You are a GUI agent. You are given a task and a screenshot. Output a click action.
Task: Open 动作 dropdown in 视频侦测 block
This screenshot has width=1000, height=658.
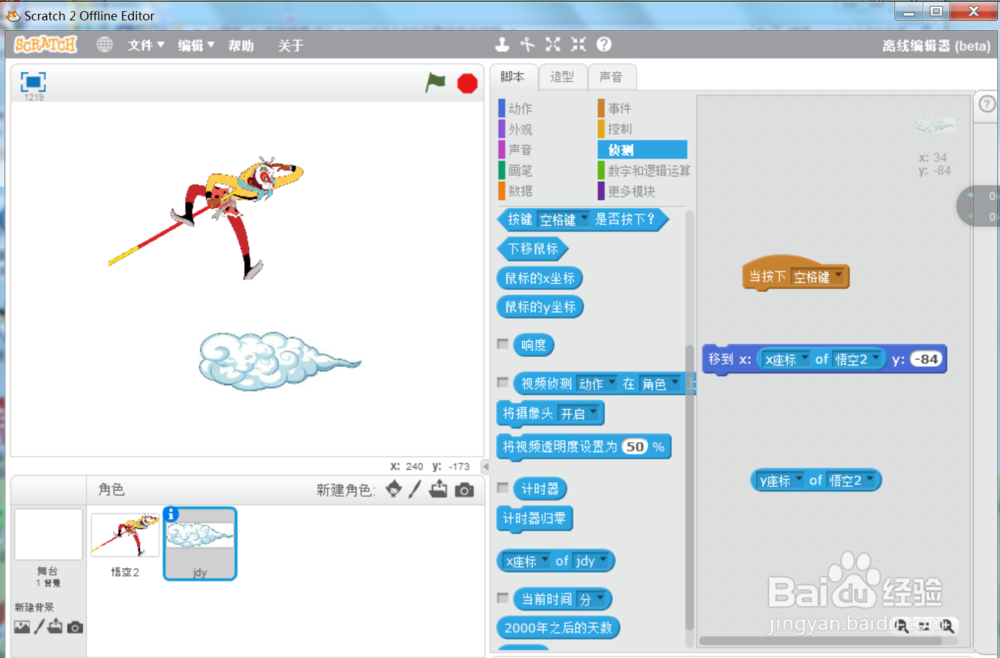[x=597, y=383]
